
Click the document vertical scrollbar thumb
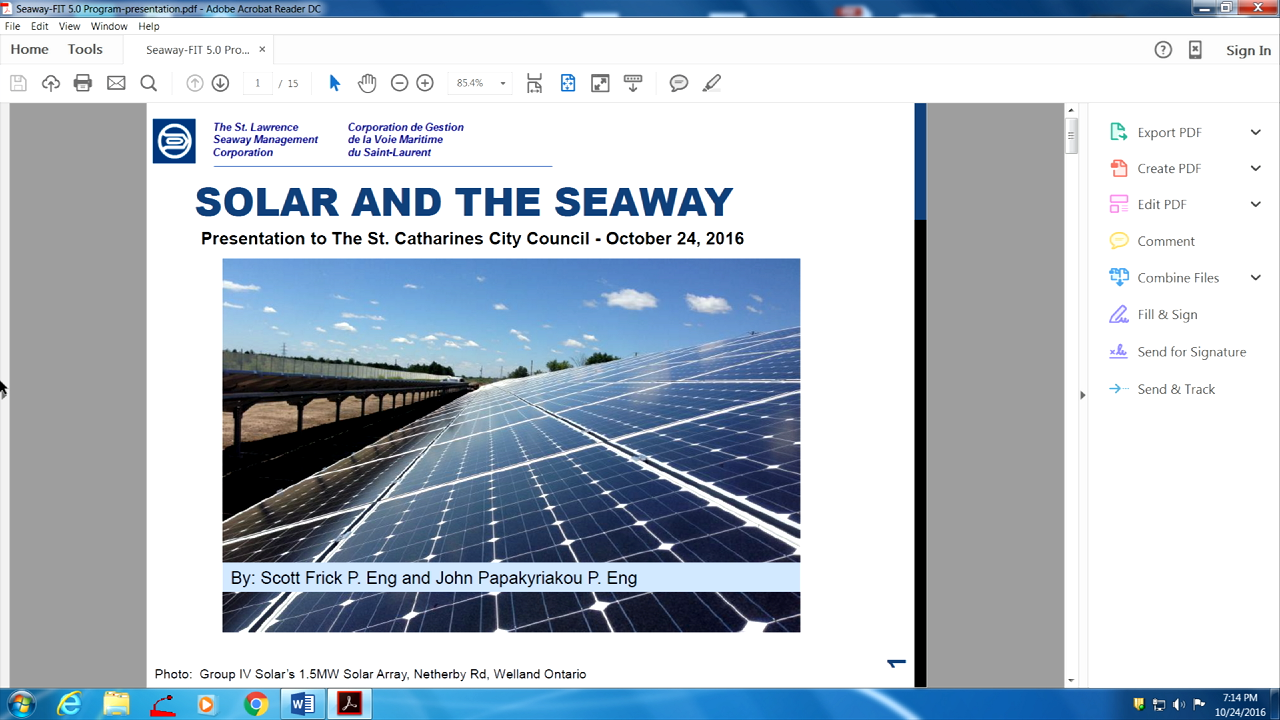1071,135
